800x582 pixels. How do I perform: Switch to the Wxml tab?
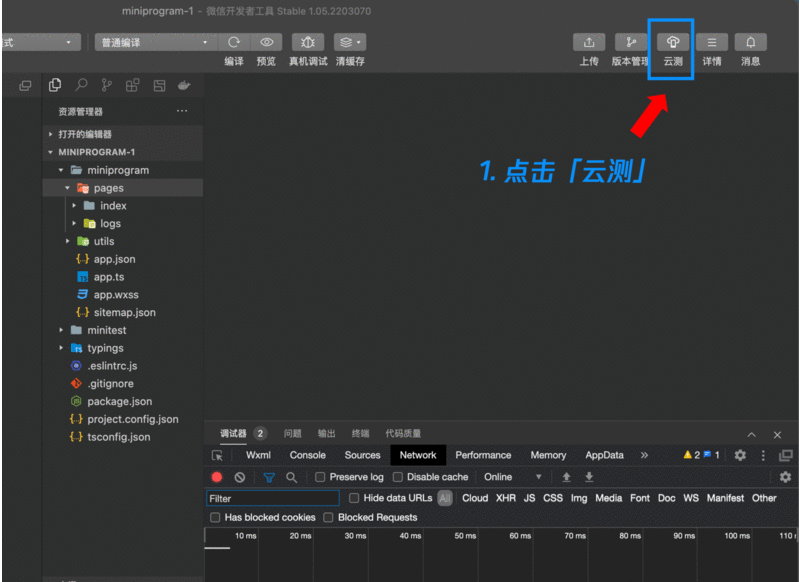(258, 455)
